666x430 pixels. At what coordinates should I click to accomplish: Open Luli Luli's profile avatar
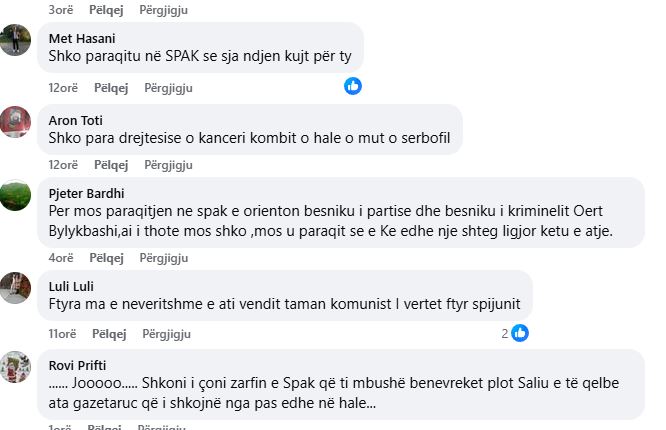(x=15, y=286)
